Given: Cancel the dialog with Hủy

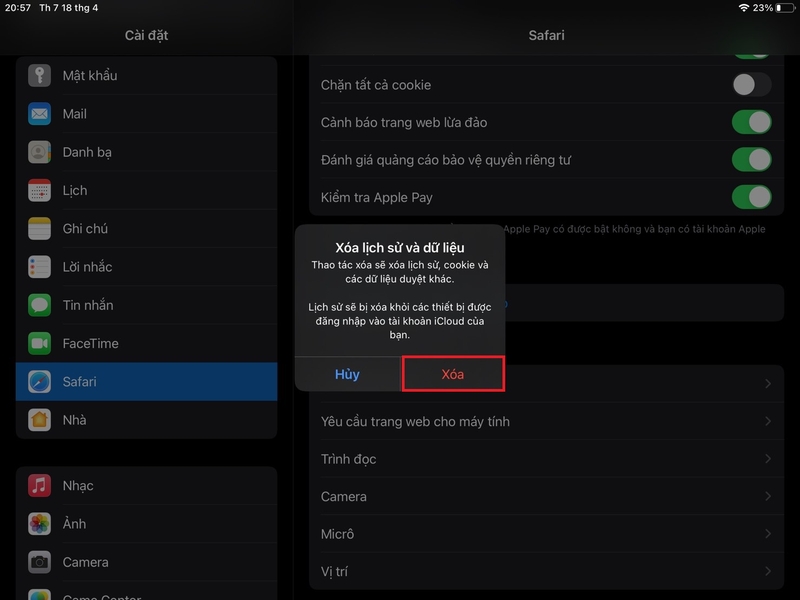Looking at the screenshot, I should pyautogui.click(x=347, y=374).
